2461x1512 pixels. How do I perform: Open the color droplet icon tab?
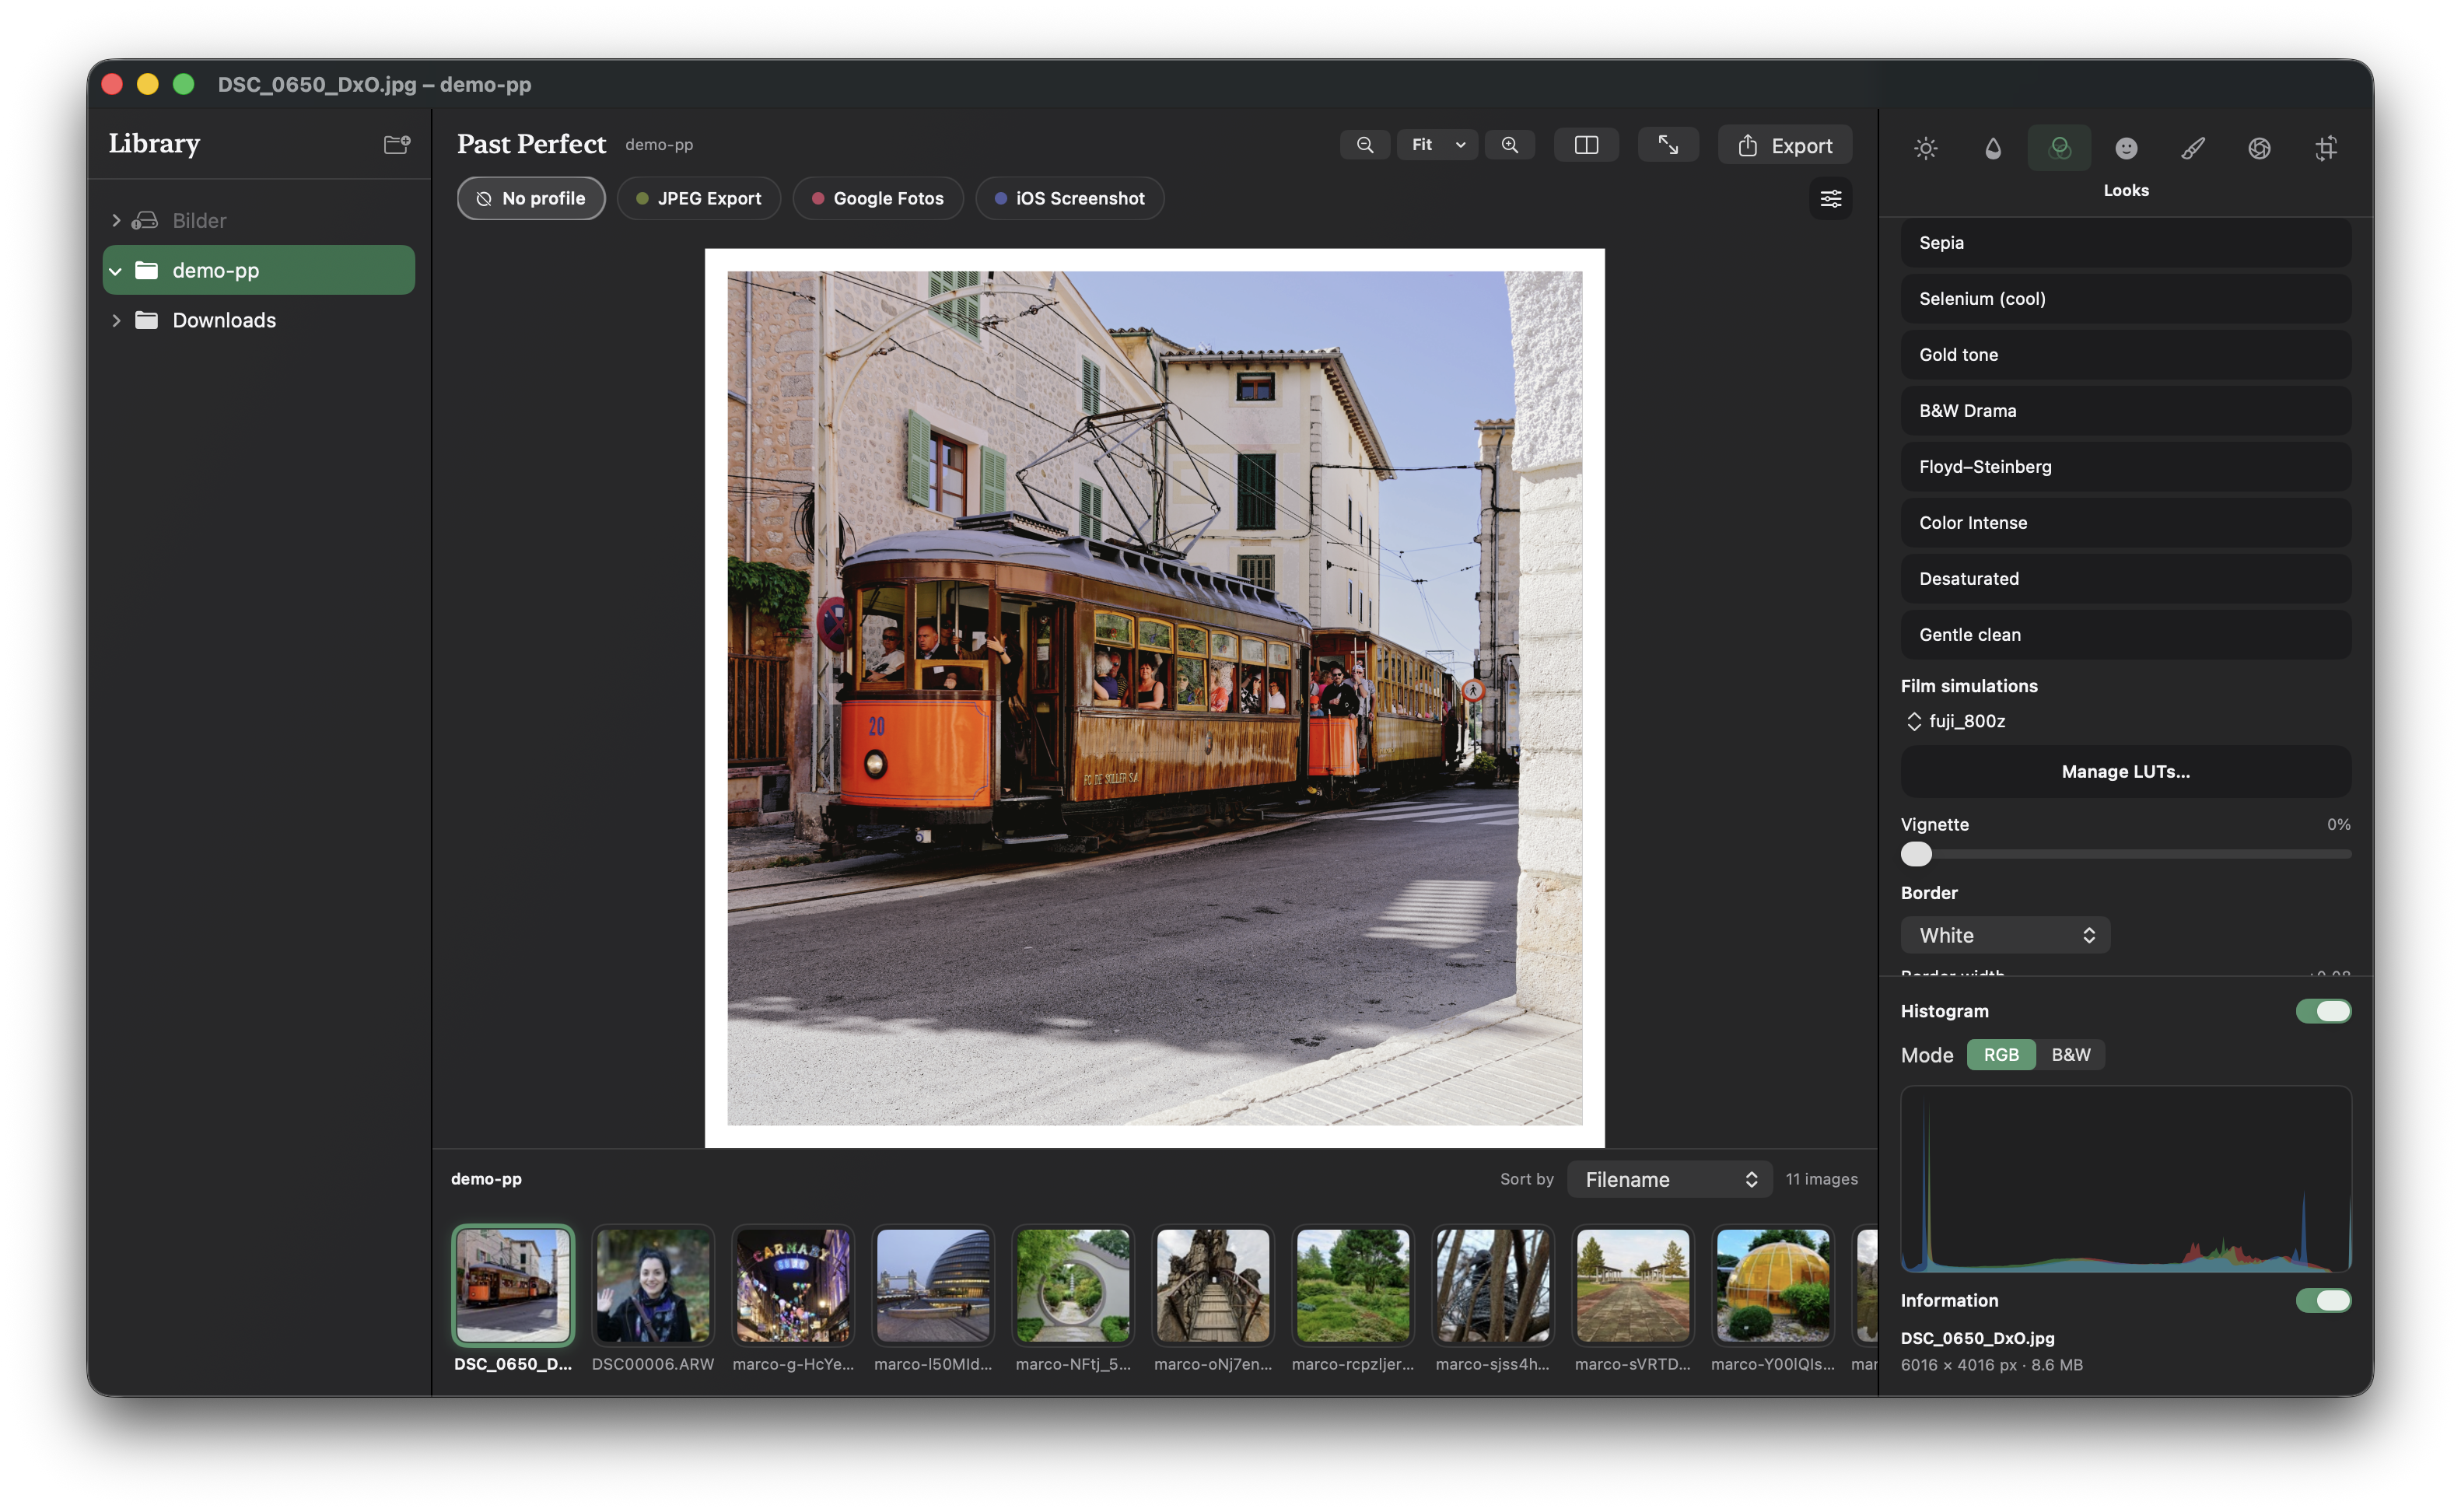(x=1992, y=148)
